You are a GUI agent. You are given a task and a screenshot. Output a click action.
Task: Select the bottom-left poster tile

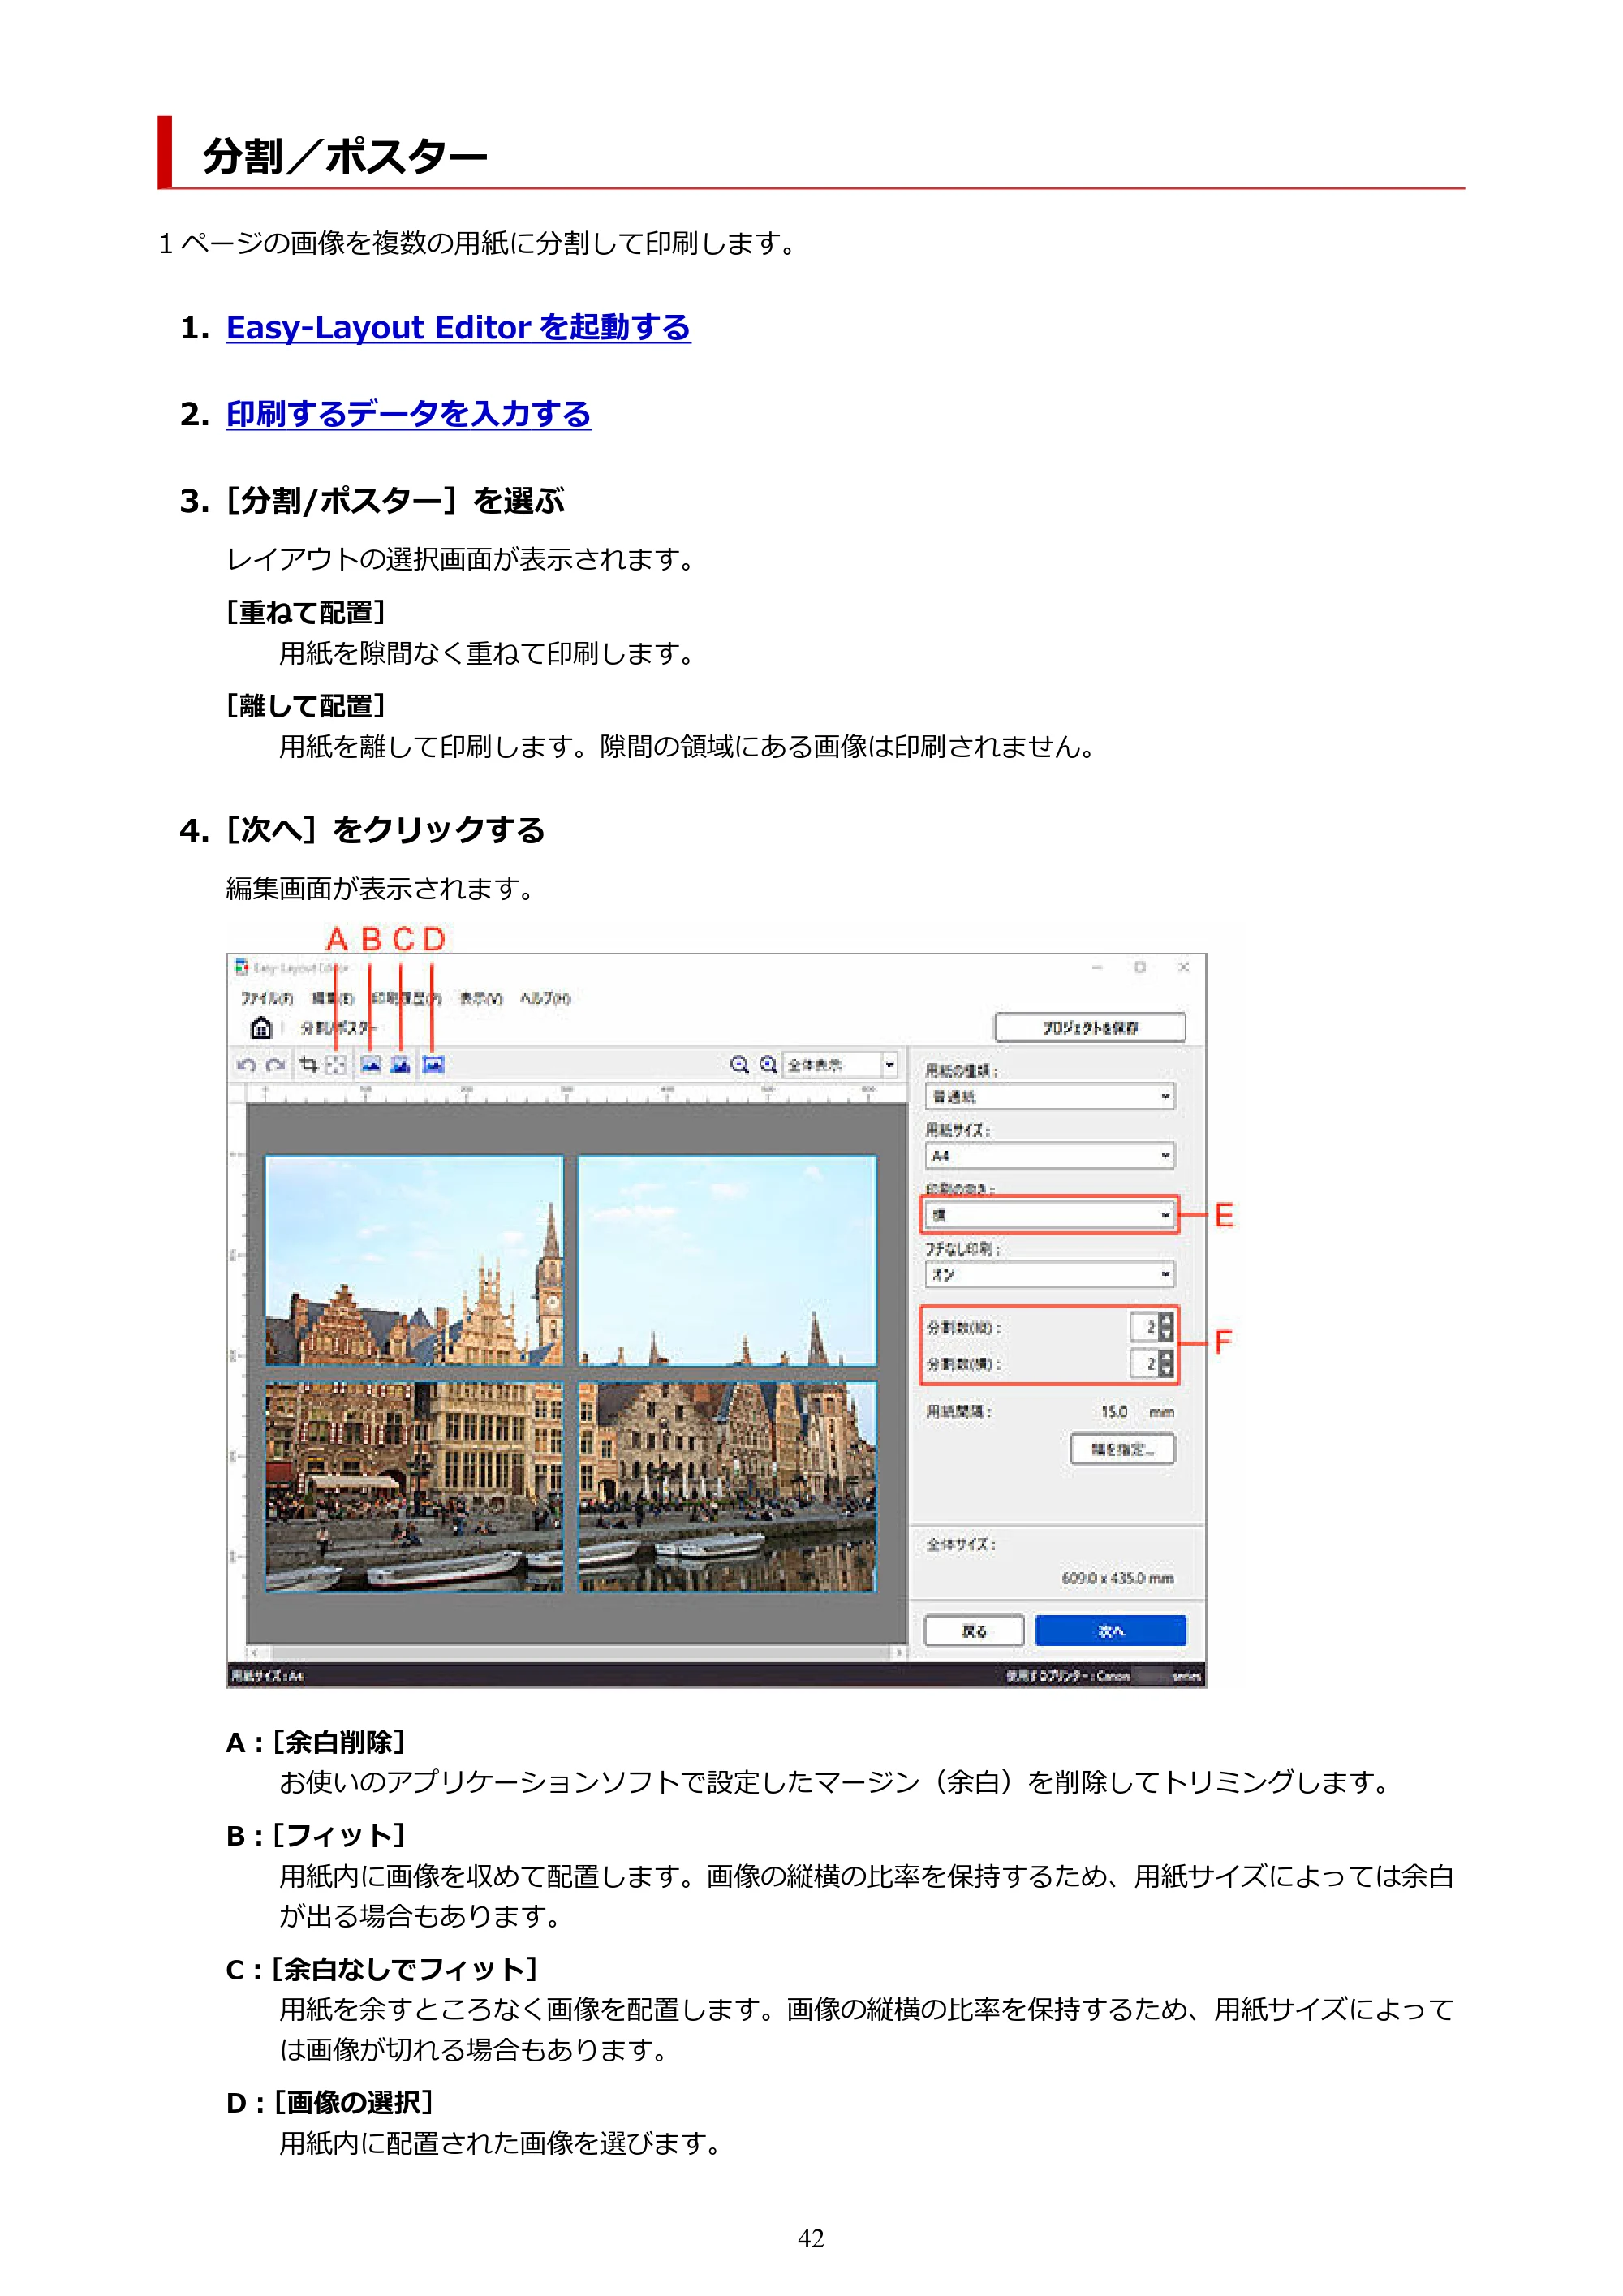(414, 1487)
